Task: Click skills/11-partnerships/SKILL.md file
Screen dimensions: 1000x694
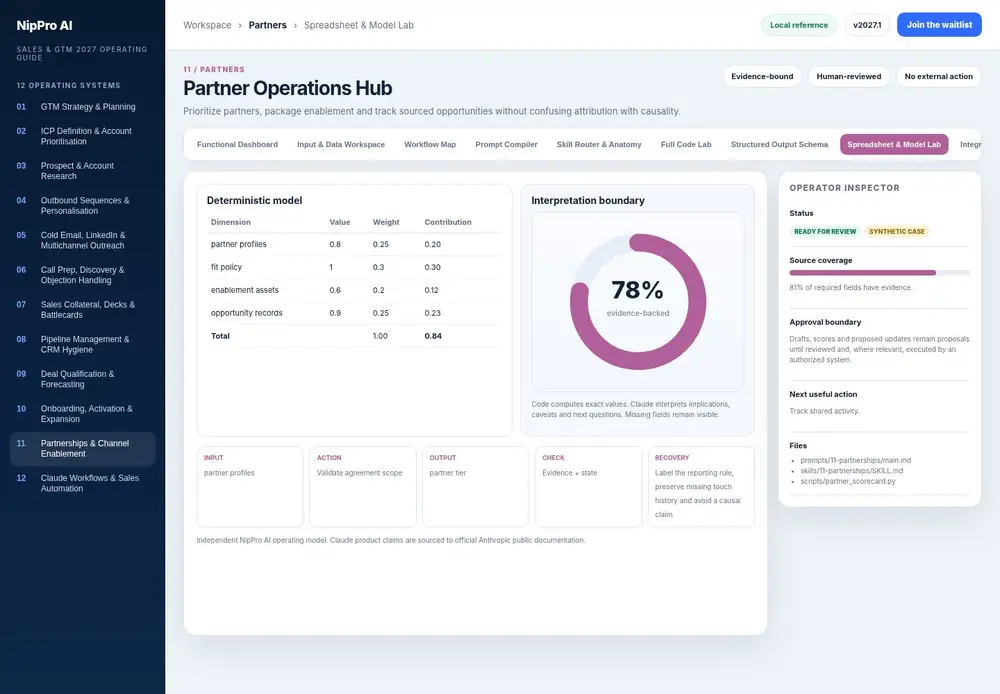Action: [851, 471]
